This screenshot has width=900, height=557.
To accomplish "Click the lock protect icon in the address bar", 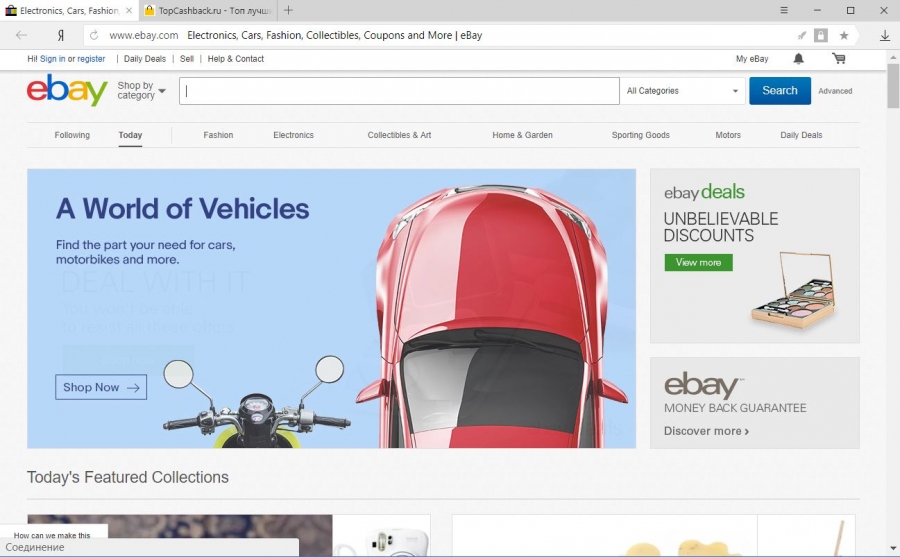I will (821, 36).
